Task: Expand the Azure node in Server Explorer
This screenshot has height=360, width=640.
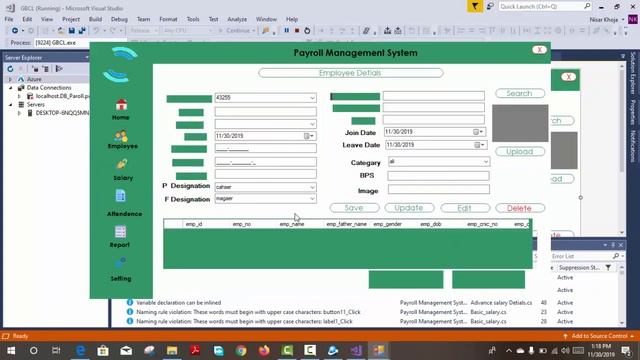Action: pyautogui.click(x=11, y=79)
